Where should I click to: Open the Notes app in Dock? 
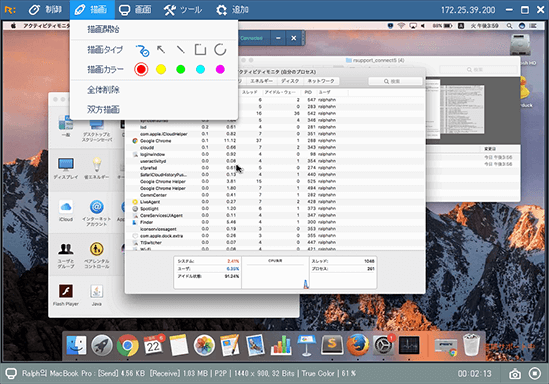click(x=179, y=345)
